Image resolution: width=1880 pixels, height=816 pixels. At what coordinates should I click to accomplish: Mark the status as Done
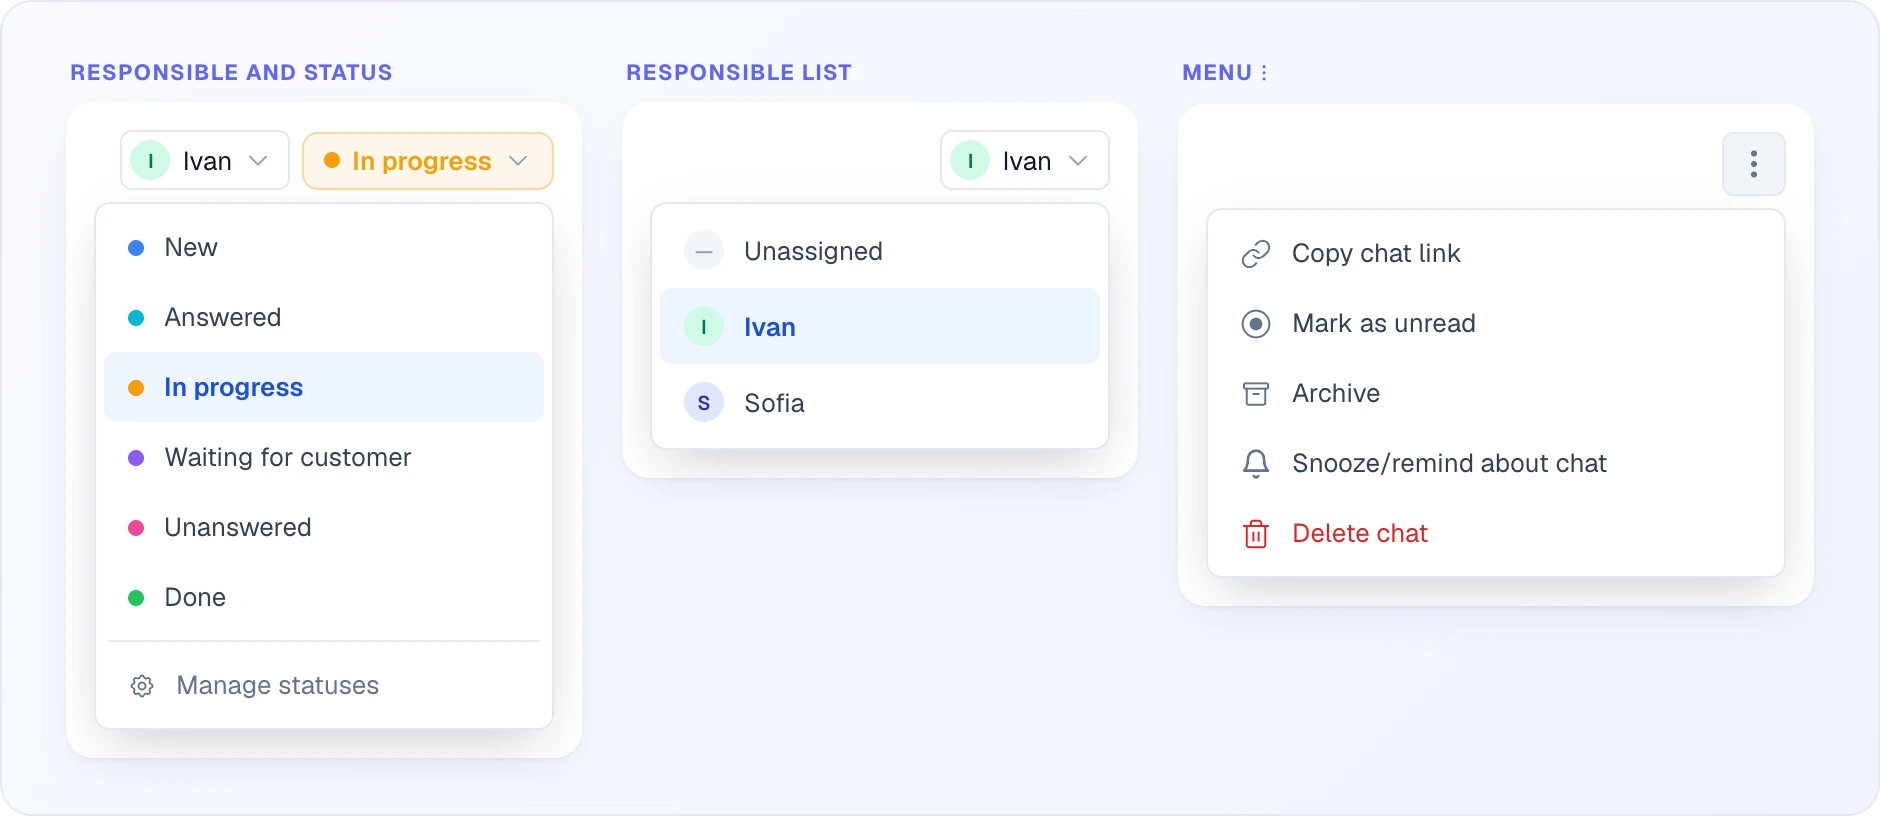click(324, 598)
